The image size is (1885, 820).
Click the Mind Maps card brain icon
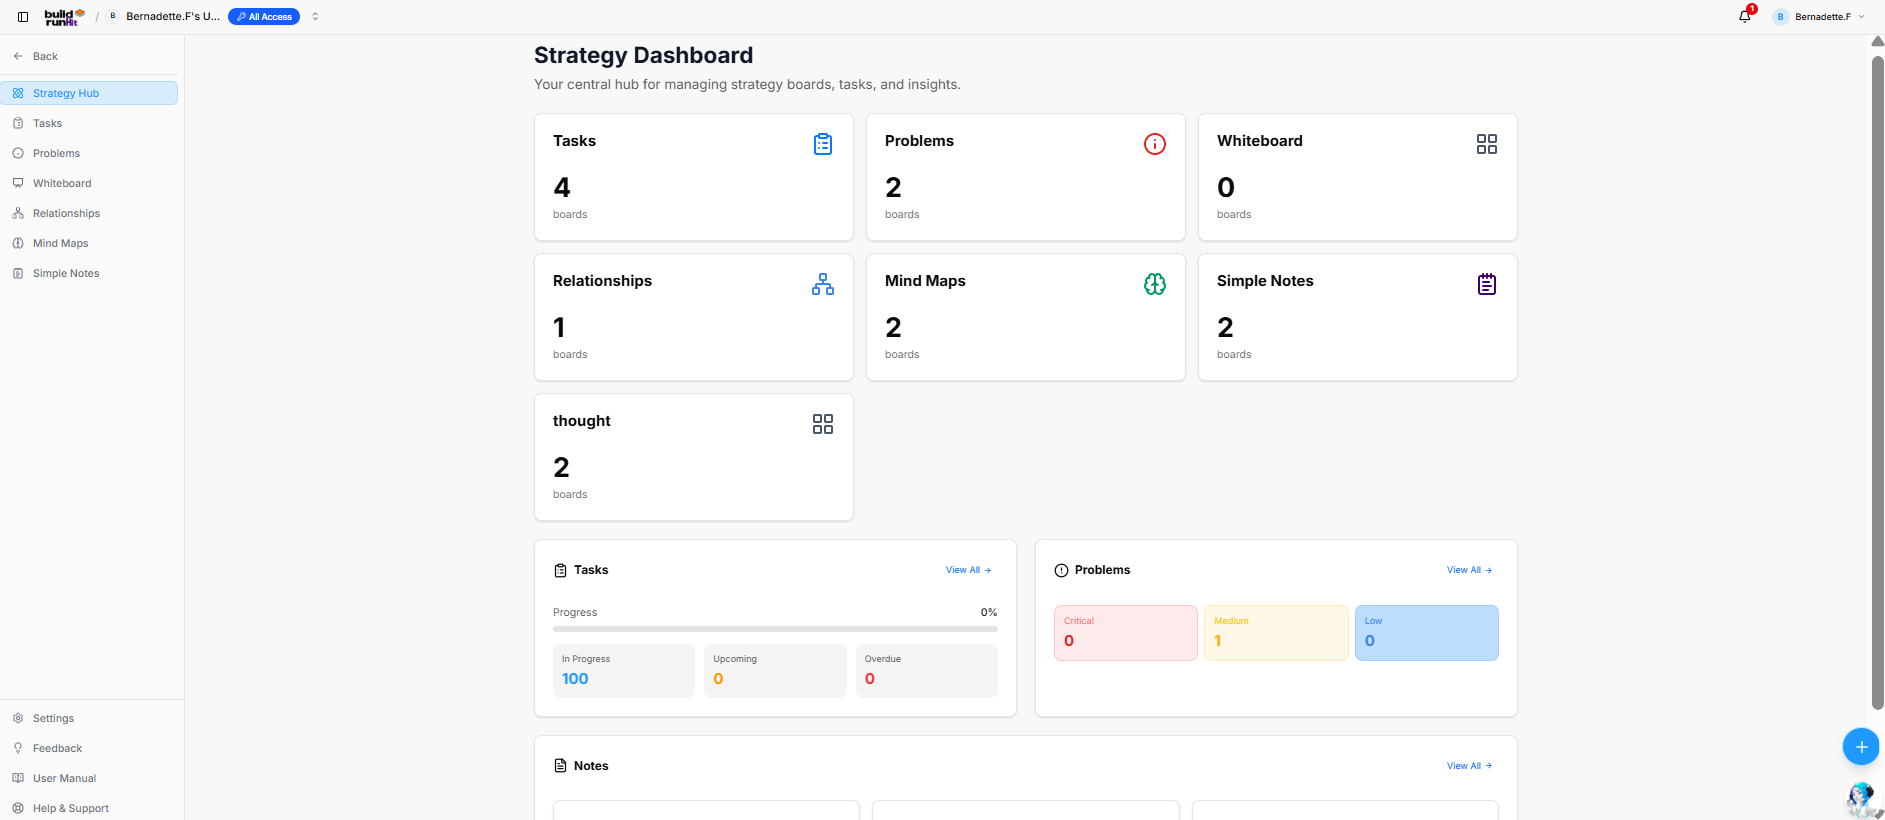tap(1155, 284)
